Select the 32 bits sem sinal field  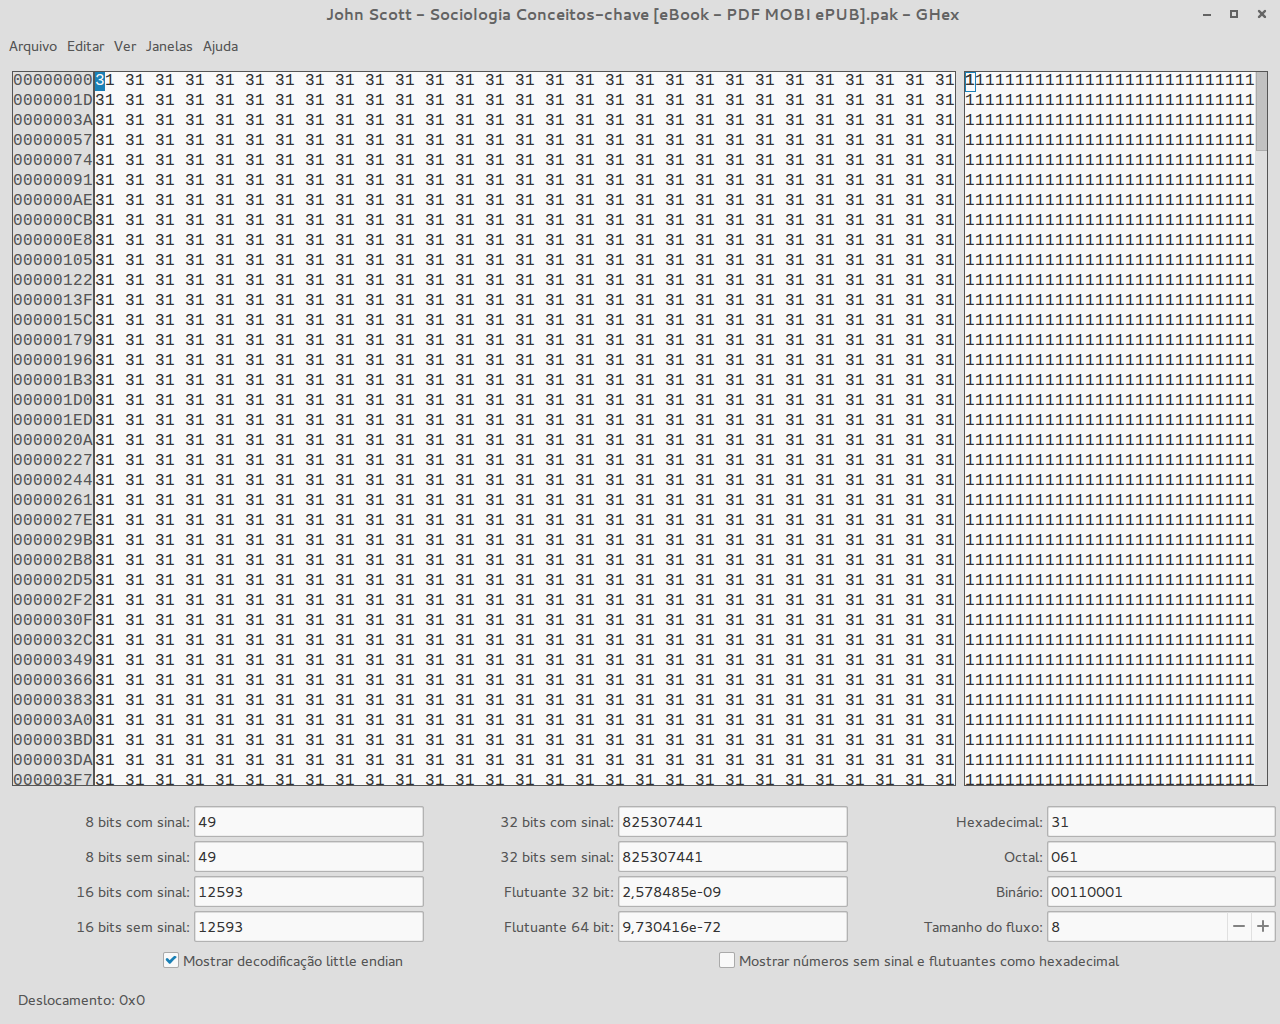[x=732, y=857]
